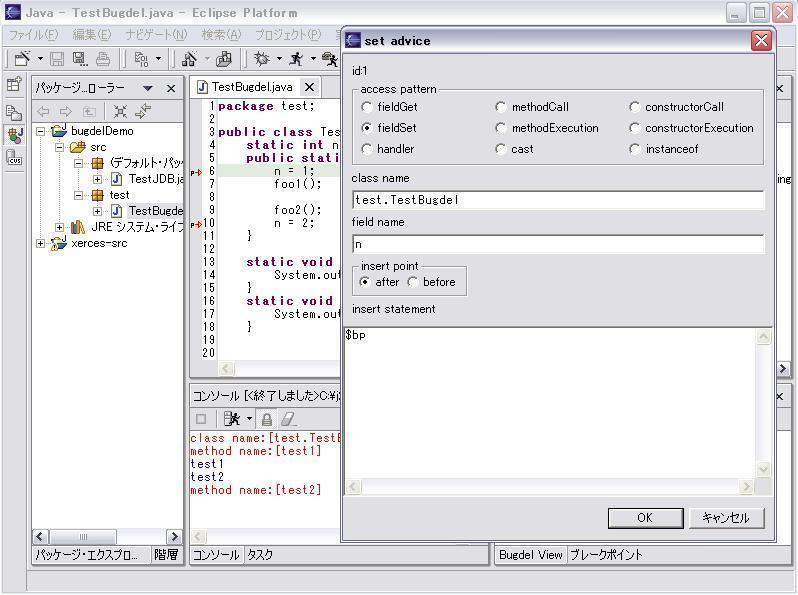This screenshot has width=798, height=595.
Task: Click the external tools runner icon
Action: coord(330,59)
